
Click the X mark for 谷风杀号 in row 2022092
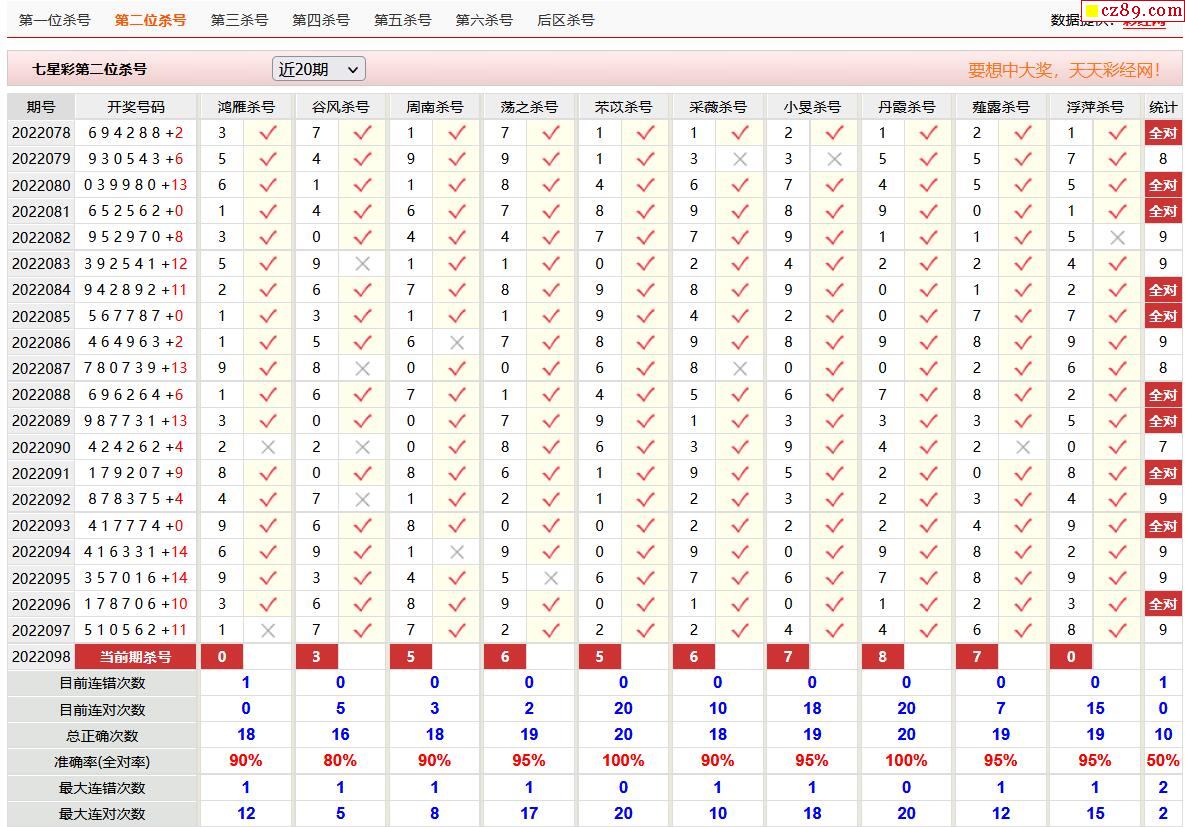pyautogui.click(x=363, y=500)
